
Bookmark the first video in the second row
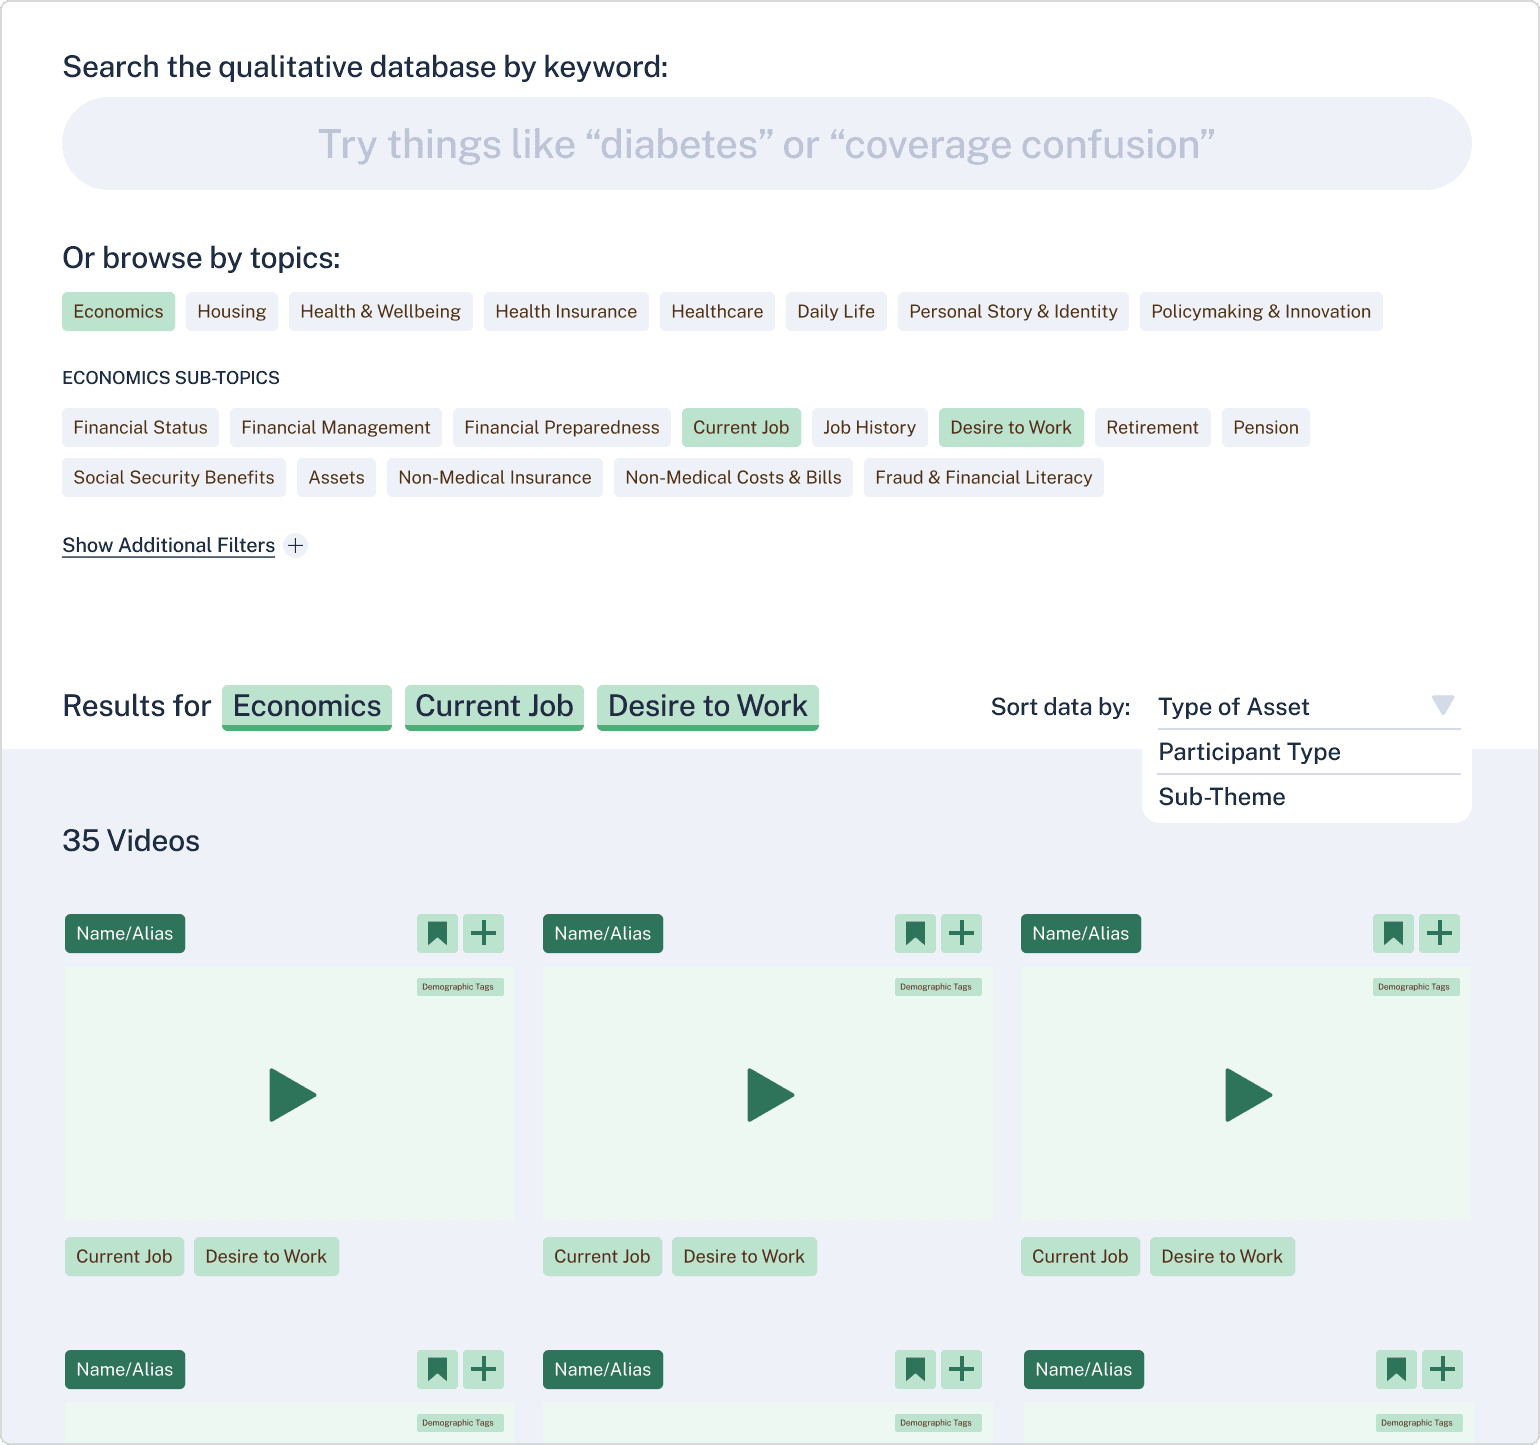click(x=437, y=1369)
